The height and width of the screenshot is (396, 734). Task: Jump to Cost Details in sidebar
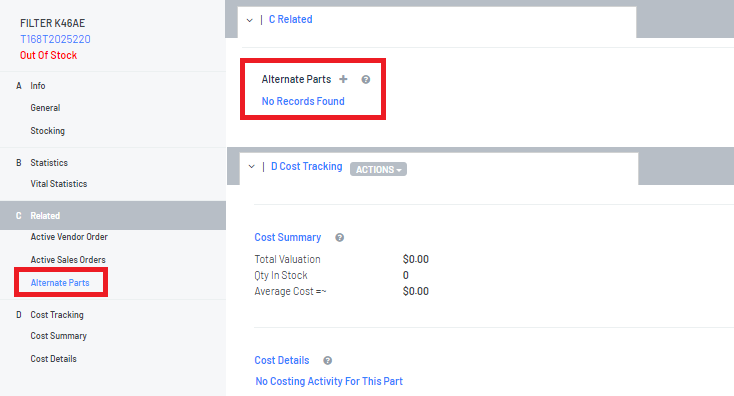53,359
